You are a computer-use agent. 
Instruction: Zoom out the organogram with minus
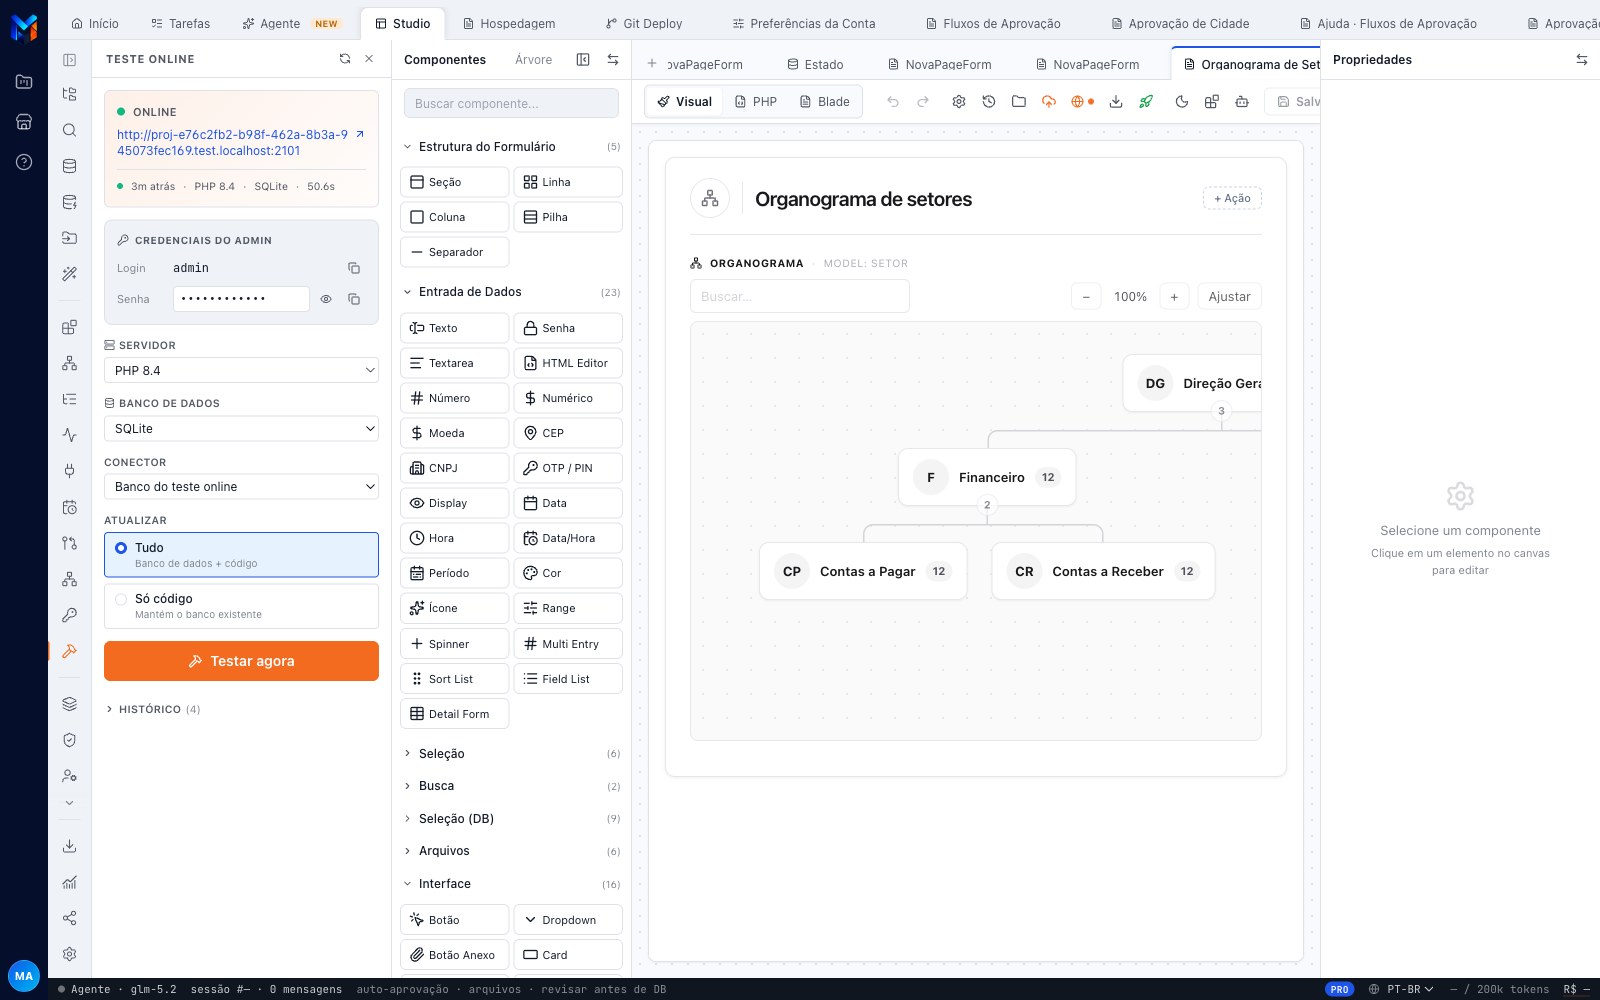click(1086, 297)
